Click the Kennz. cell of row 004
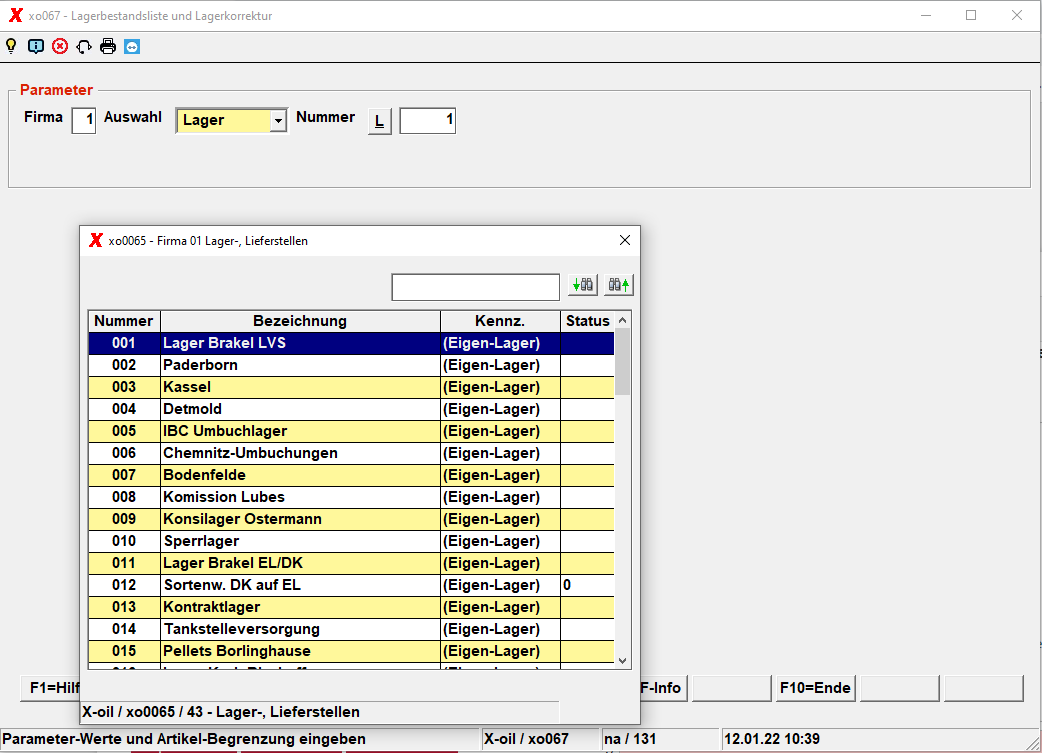The height and width of the screenshot is (753, 1042). click(500, 409)
